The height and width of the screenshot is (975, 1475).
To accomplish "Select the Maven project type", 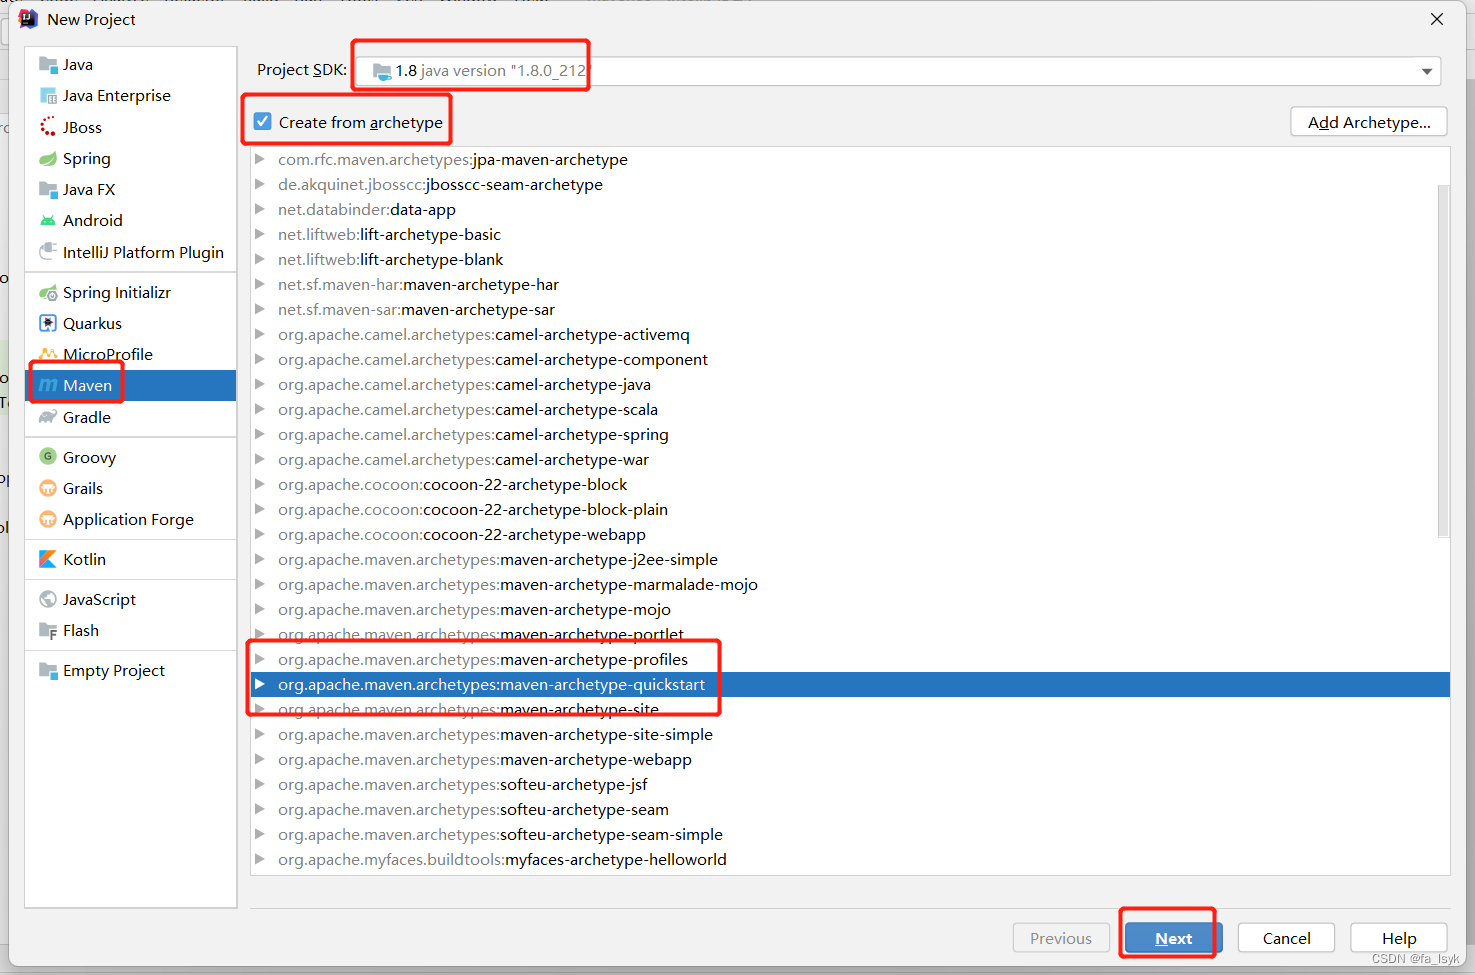I will click(87, 385).
